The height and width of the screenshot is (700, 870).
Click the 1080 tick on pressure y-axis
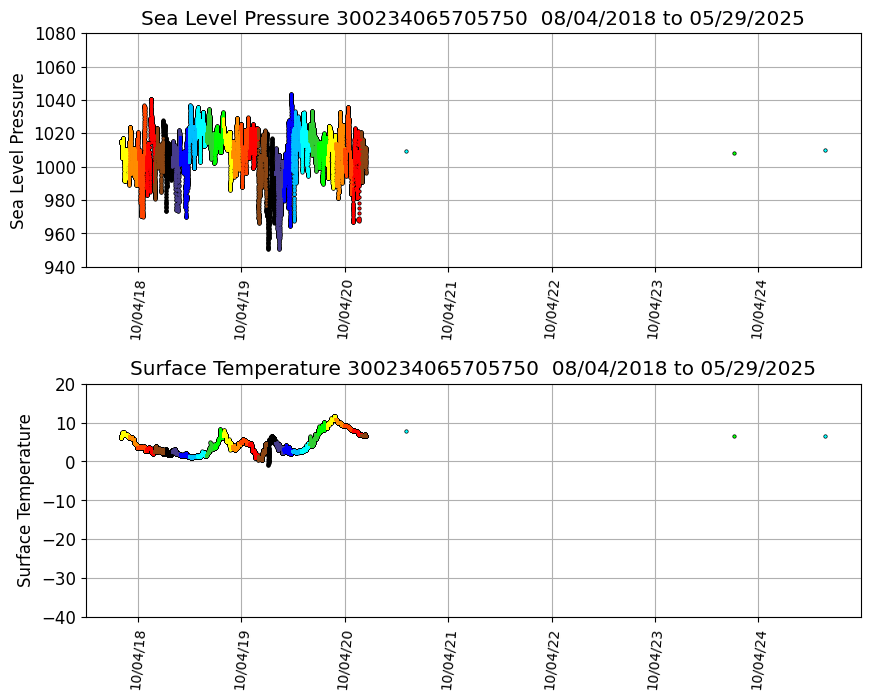pyautogui.click(x=58, y=34)
